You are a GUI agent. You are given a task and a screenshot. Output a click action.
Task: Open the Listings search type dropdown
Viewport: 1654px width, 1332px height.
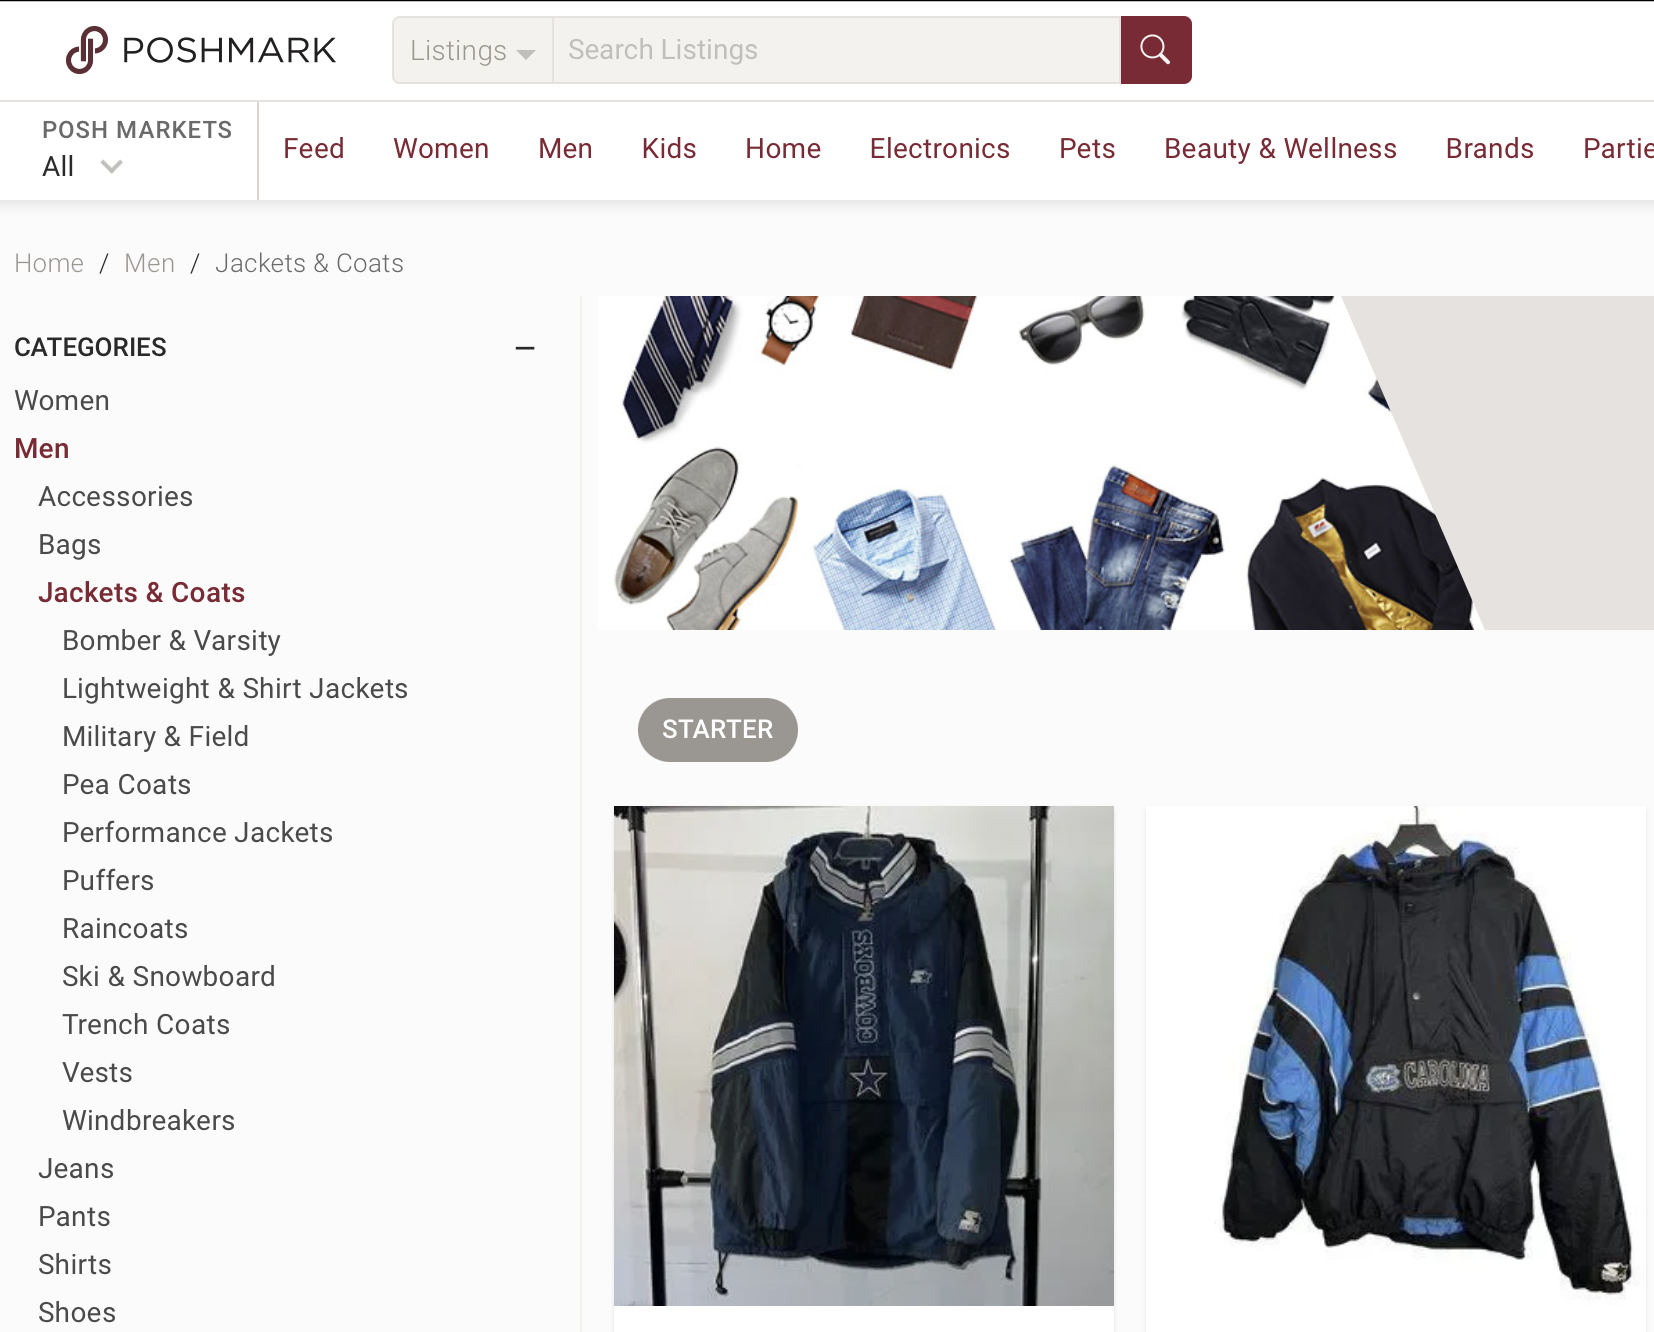pos(472,50)
